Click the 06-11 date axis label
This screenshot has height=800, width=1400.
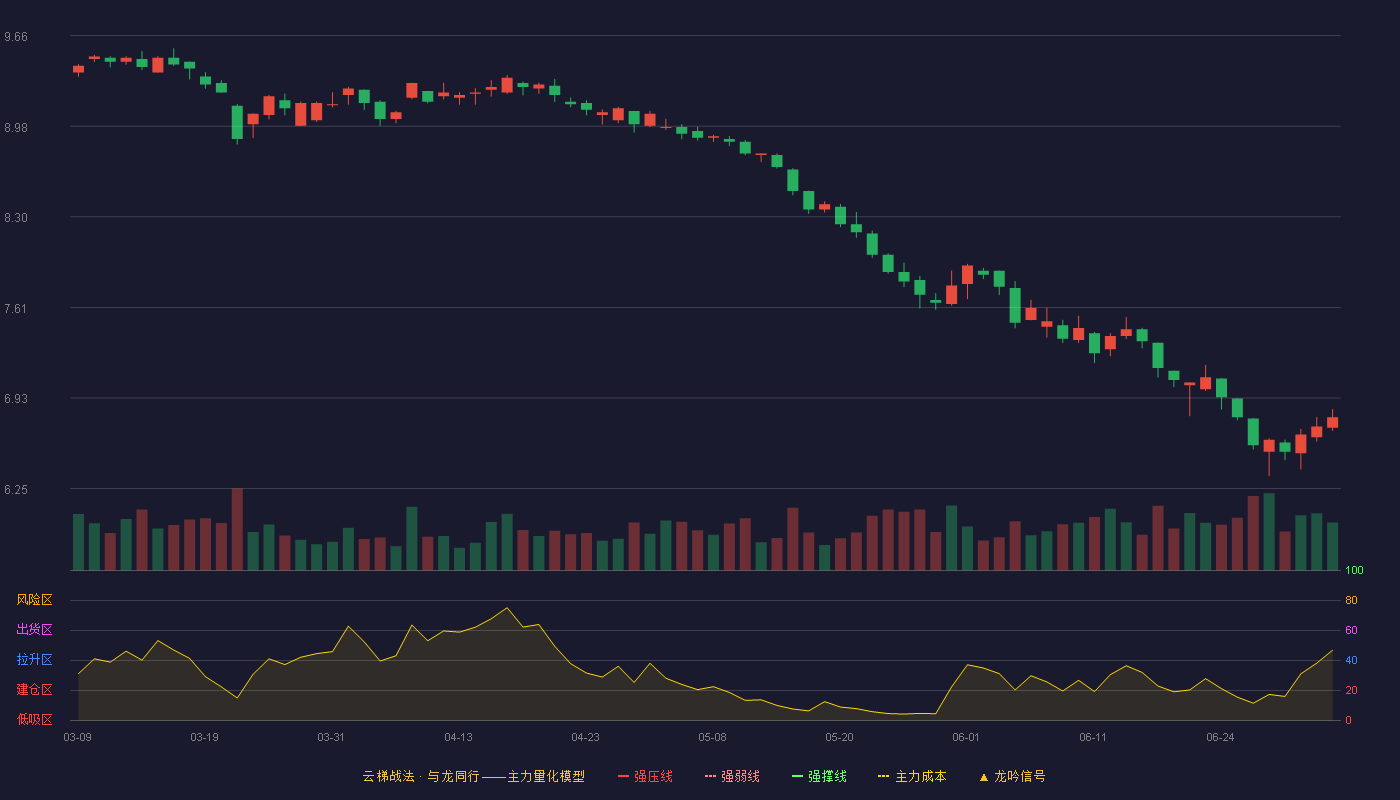pos(1093,737)
